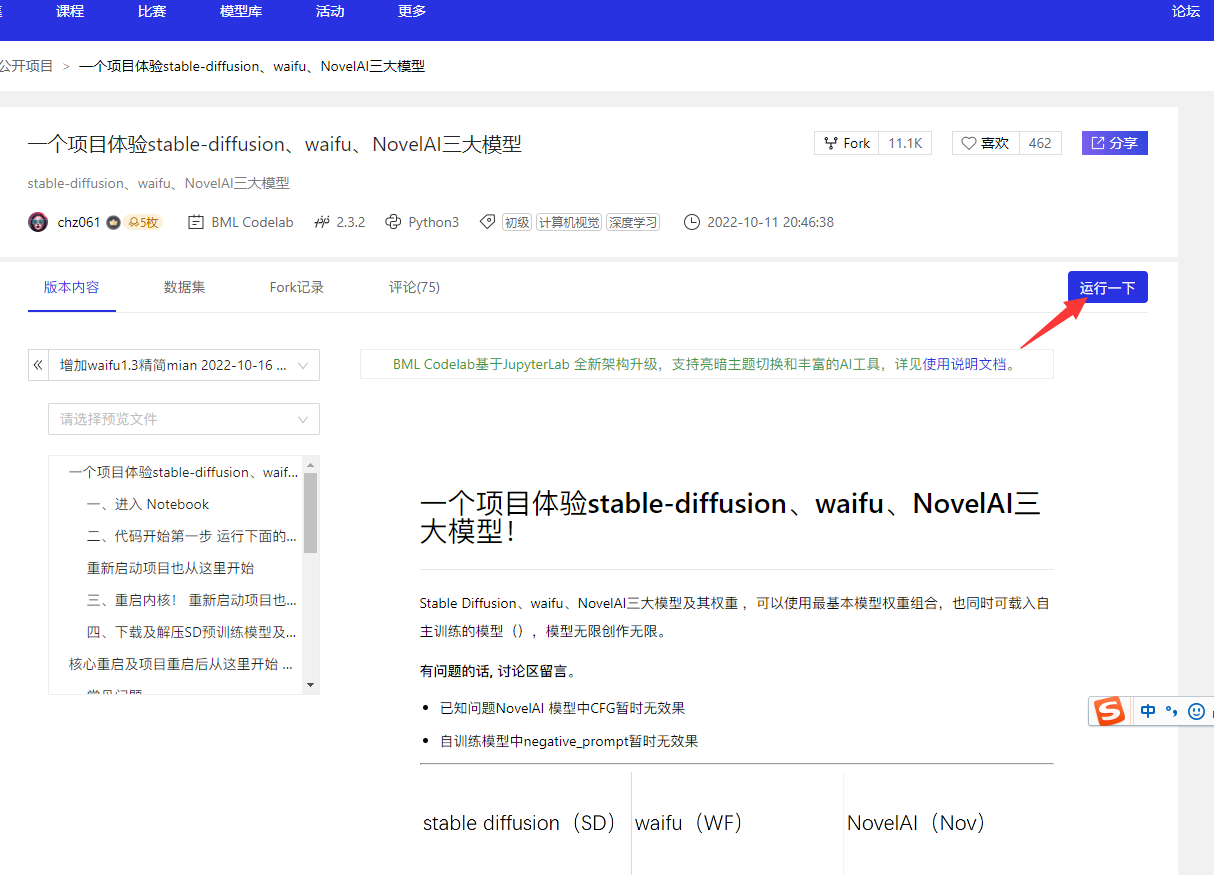Click the 深度学习 tag

633,222
